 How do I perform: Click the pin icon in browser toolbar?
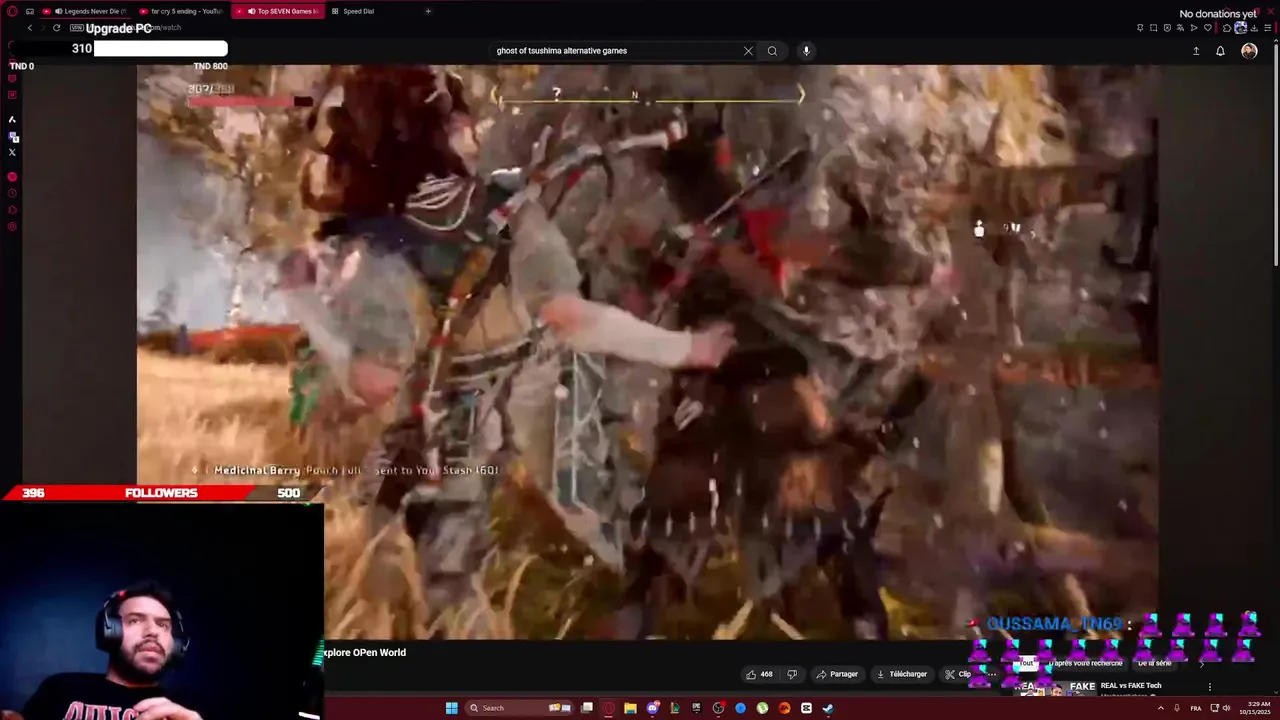(x=1140, y=28)
